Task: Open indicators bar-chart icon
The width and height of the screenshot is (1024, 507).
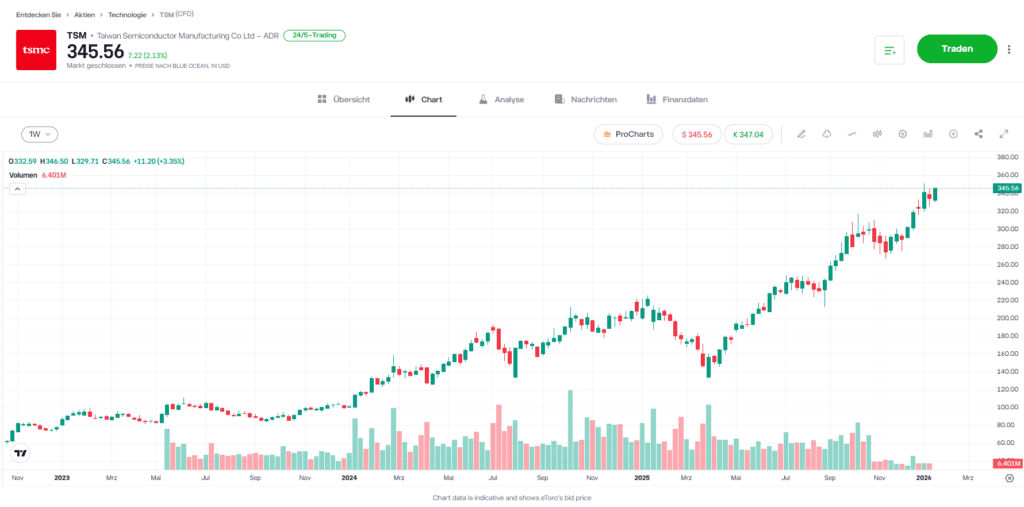Action: click(928, 134)
